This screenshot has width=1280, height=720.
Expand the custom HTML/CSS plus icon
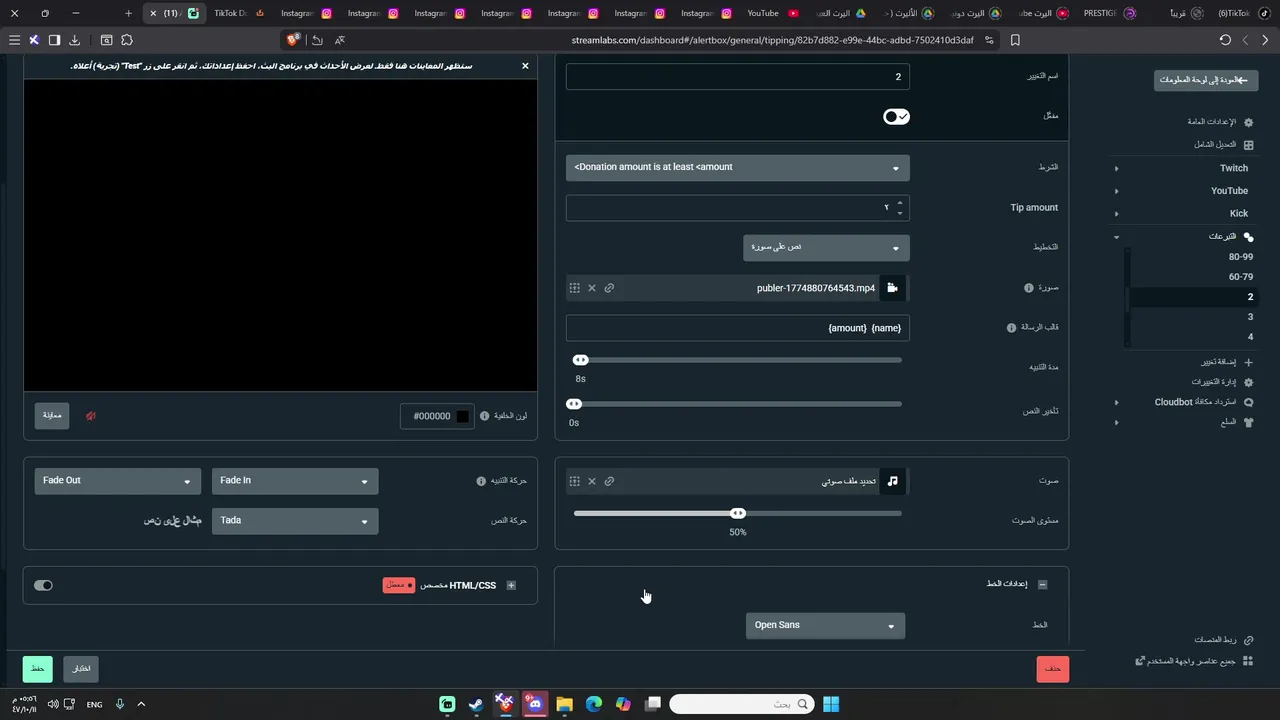[x=511, y=586]
